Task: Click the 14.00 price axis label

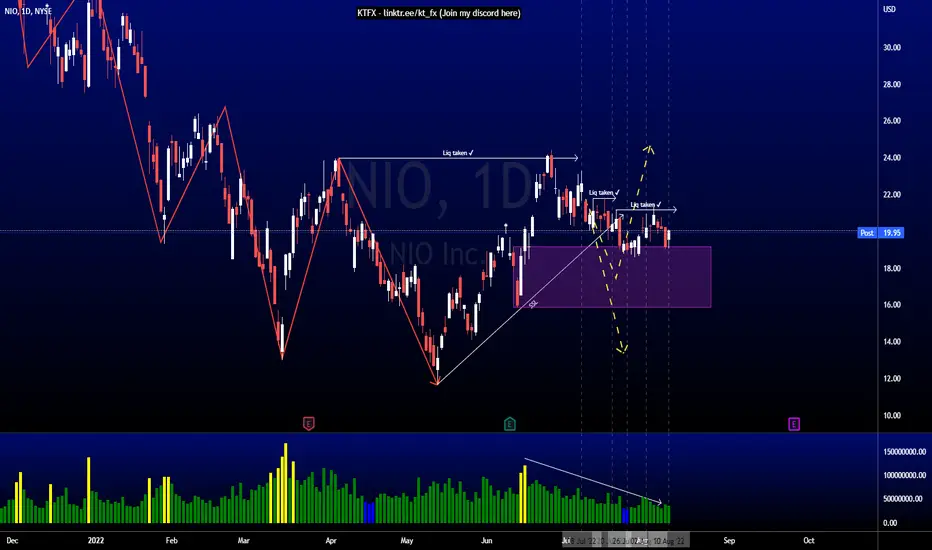Action: [892, 341]
